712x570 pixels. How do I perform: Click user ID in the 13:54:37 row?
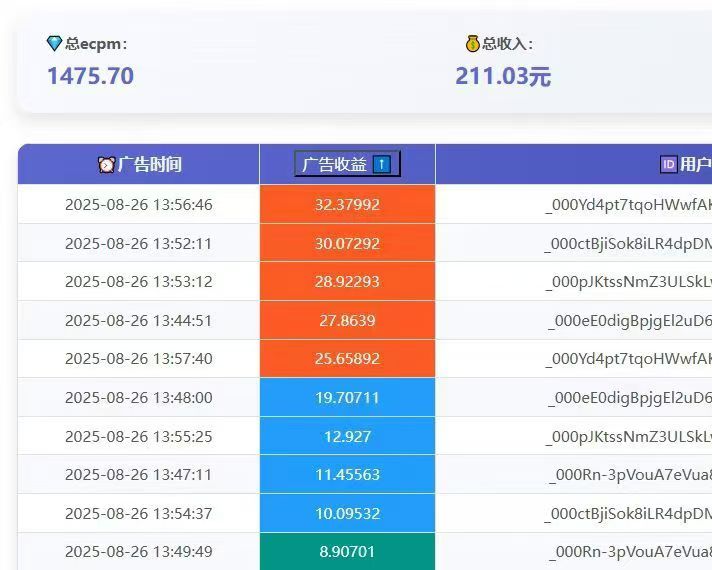[628, 514]
